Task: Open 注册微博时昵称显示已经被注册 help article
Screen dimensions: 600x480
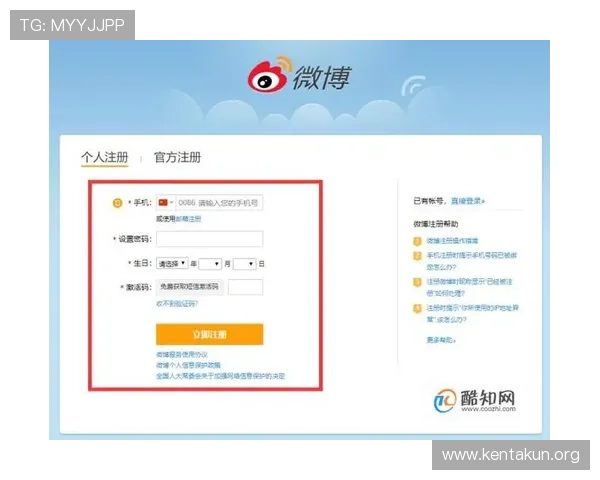Action: pyautogui.click(x=469, y=287)
